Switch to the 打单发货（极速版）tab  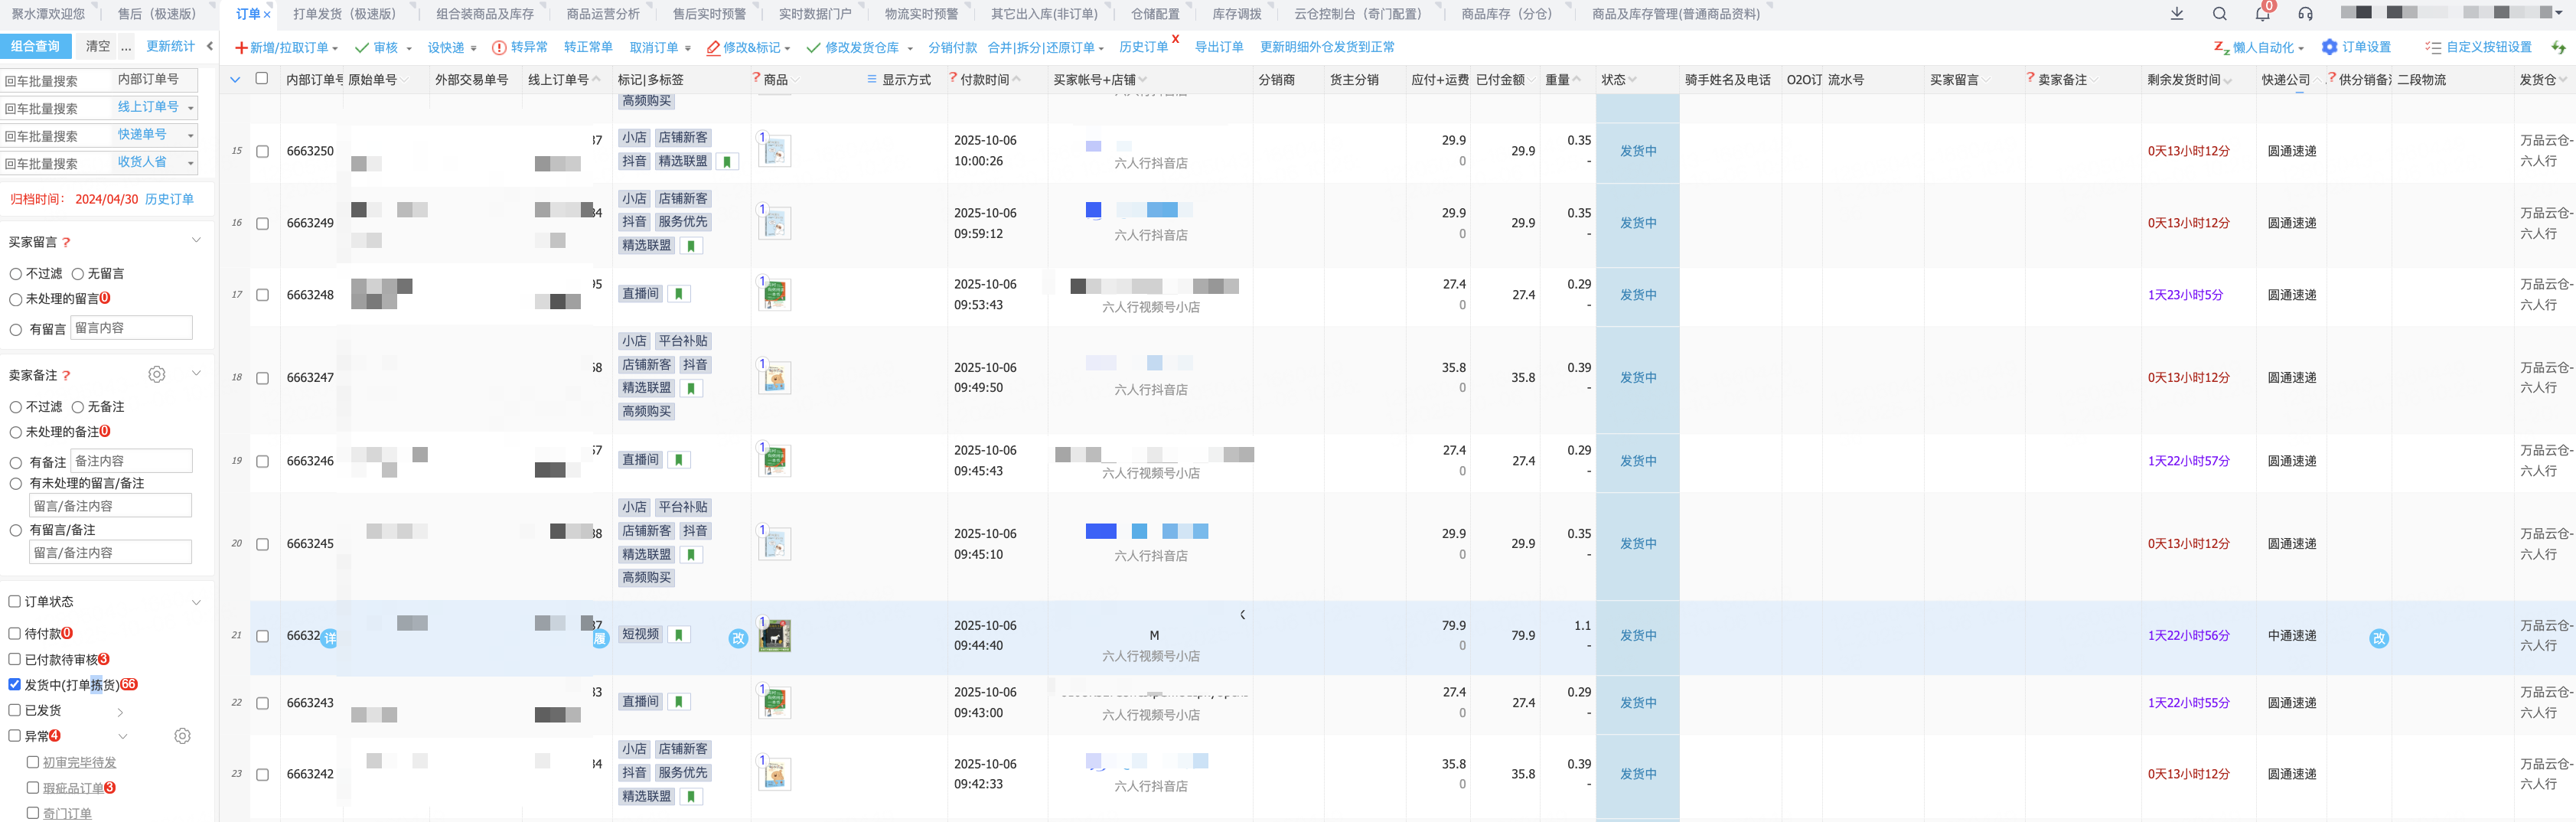345,14
